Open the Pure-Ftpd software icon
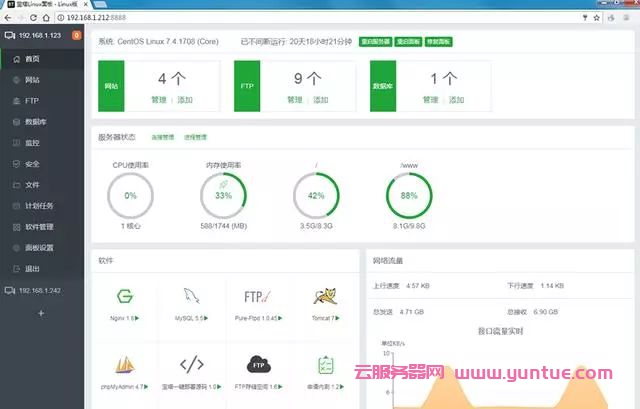This screenshot has width=640, height=409. [258, 297]
